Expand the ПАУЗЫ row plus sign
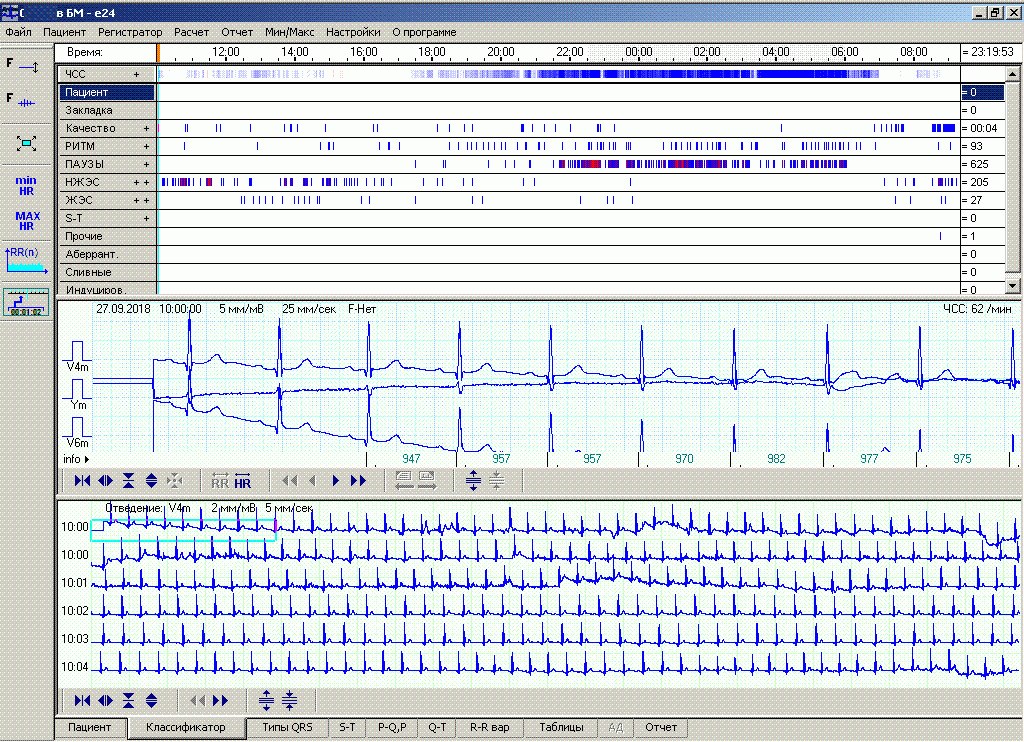 [x=146, y=165]
